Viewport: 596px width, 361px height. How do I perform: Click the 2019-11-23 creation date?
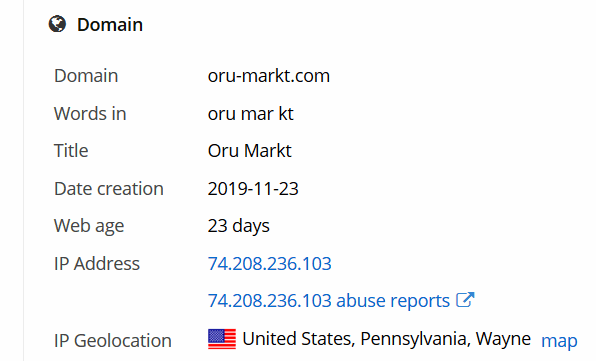pyautogui.click(x=253, y=188)
